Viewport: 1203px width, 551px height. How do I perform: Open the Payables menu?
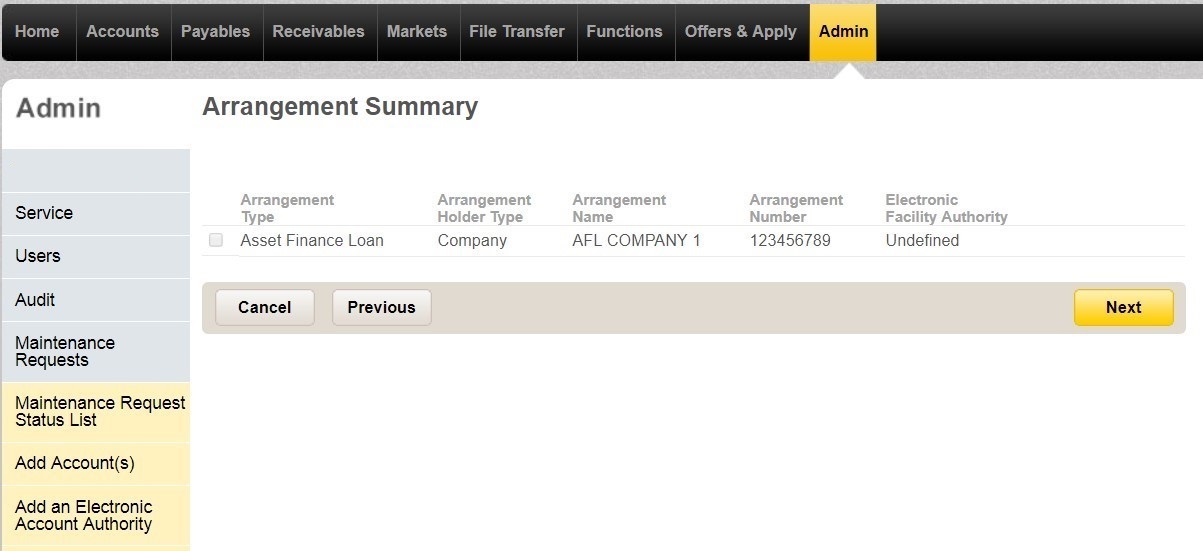coord(216,32)
